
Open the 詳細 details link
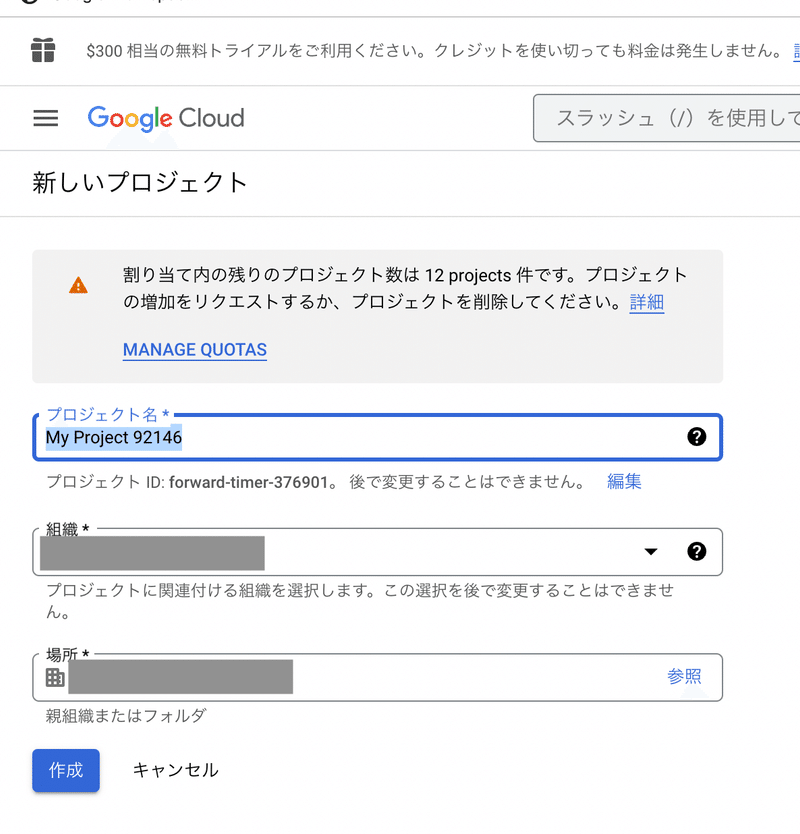[647, 302]
